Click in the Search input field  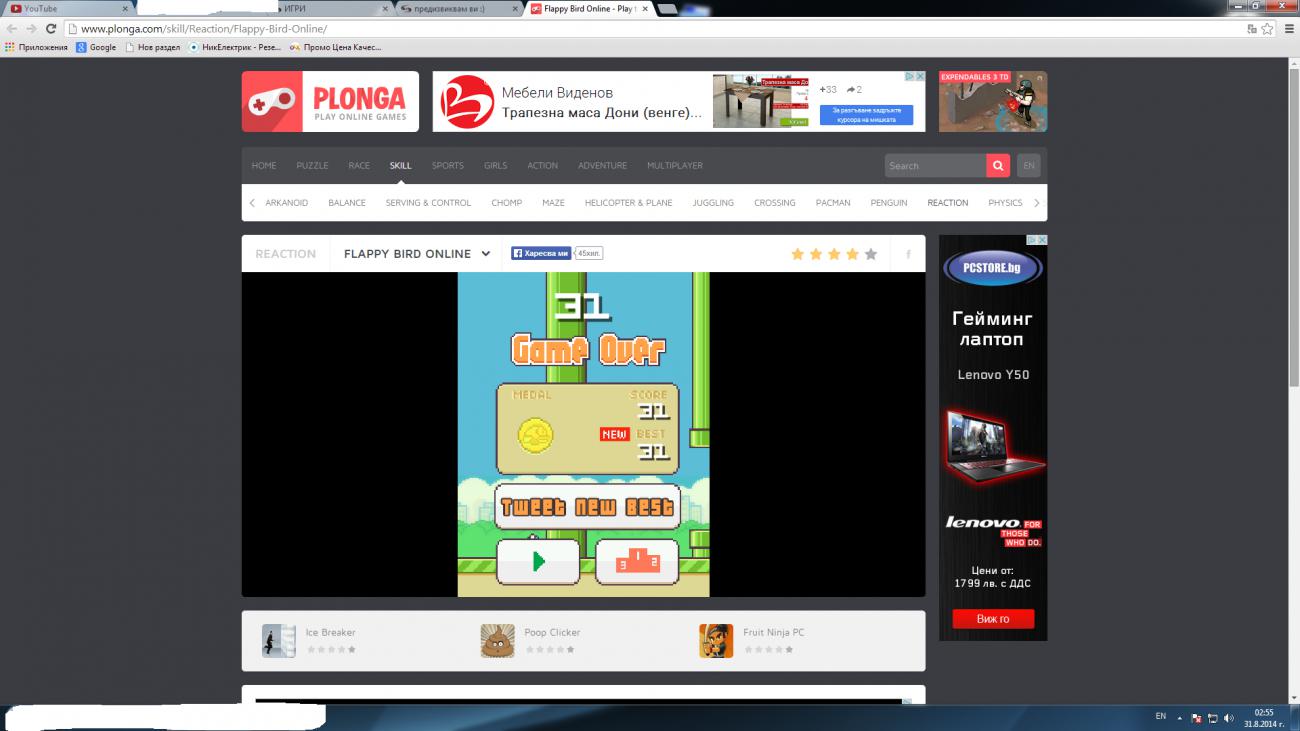pos(935,166)
